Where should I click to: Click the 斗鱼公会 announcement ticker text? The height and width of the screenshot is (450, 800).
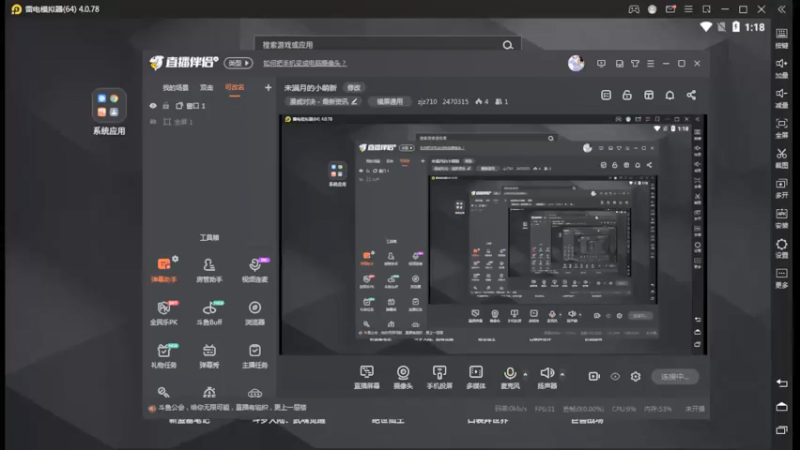[232, 408]
